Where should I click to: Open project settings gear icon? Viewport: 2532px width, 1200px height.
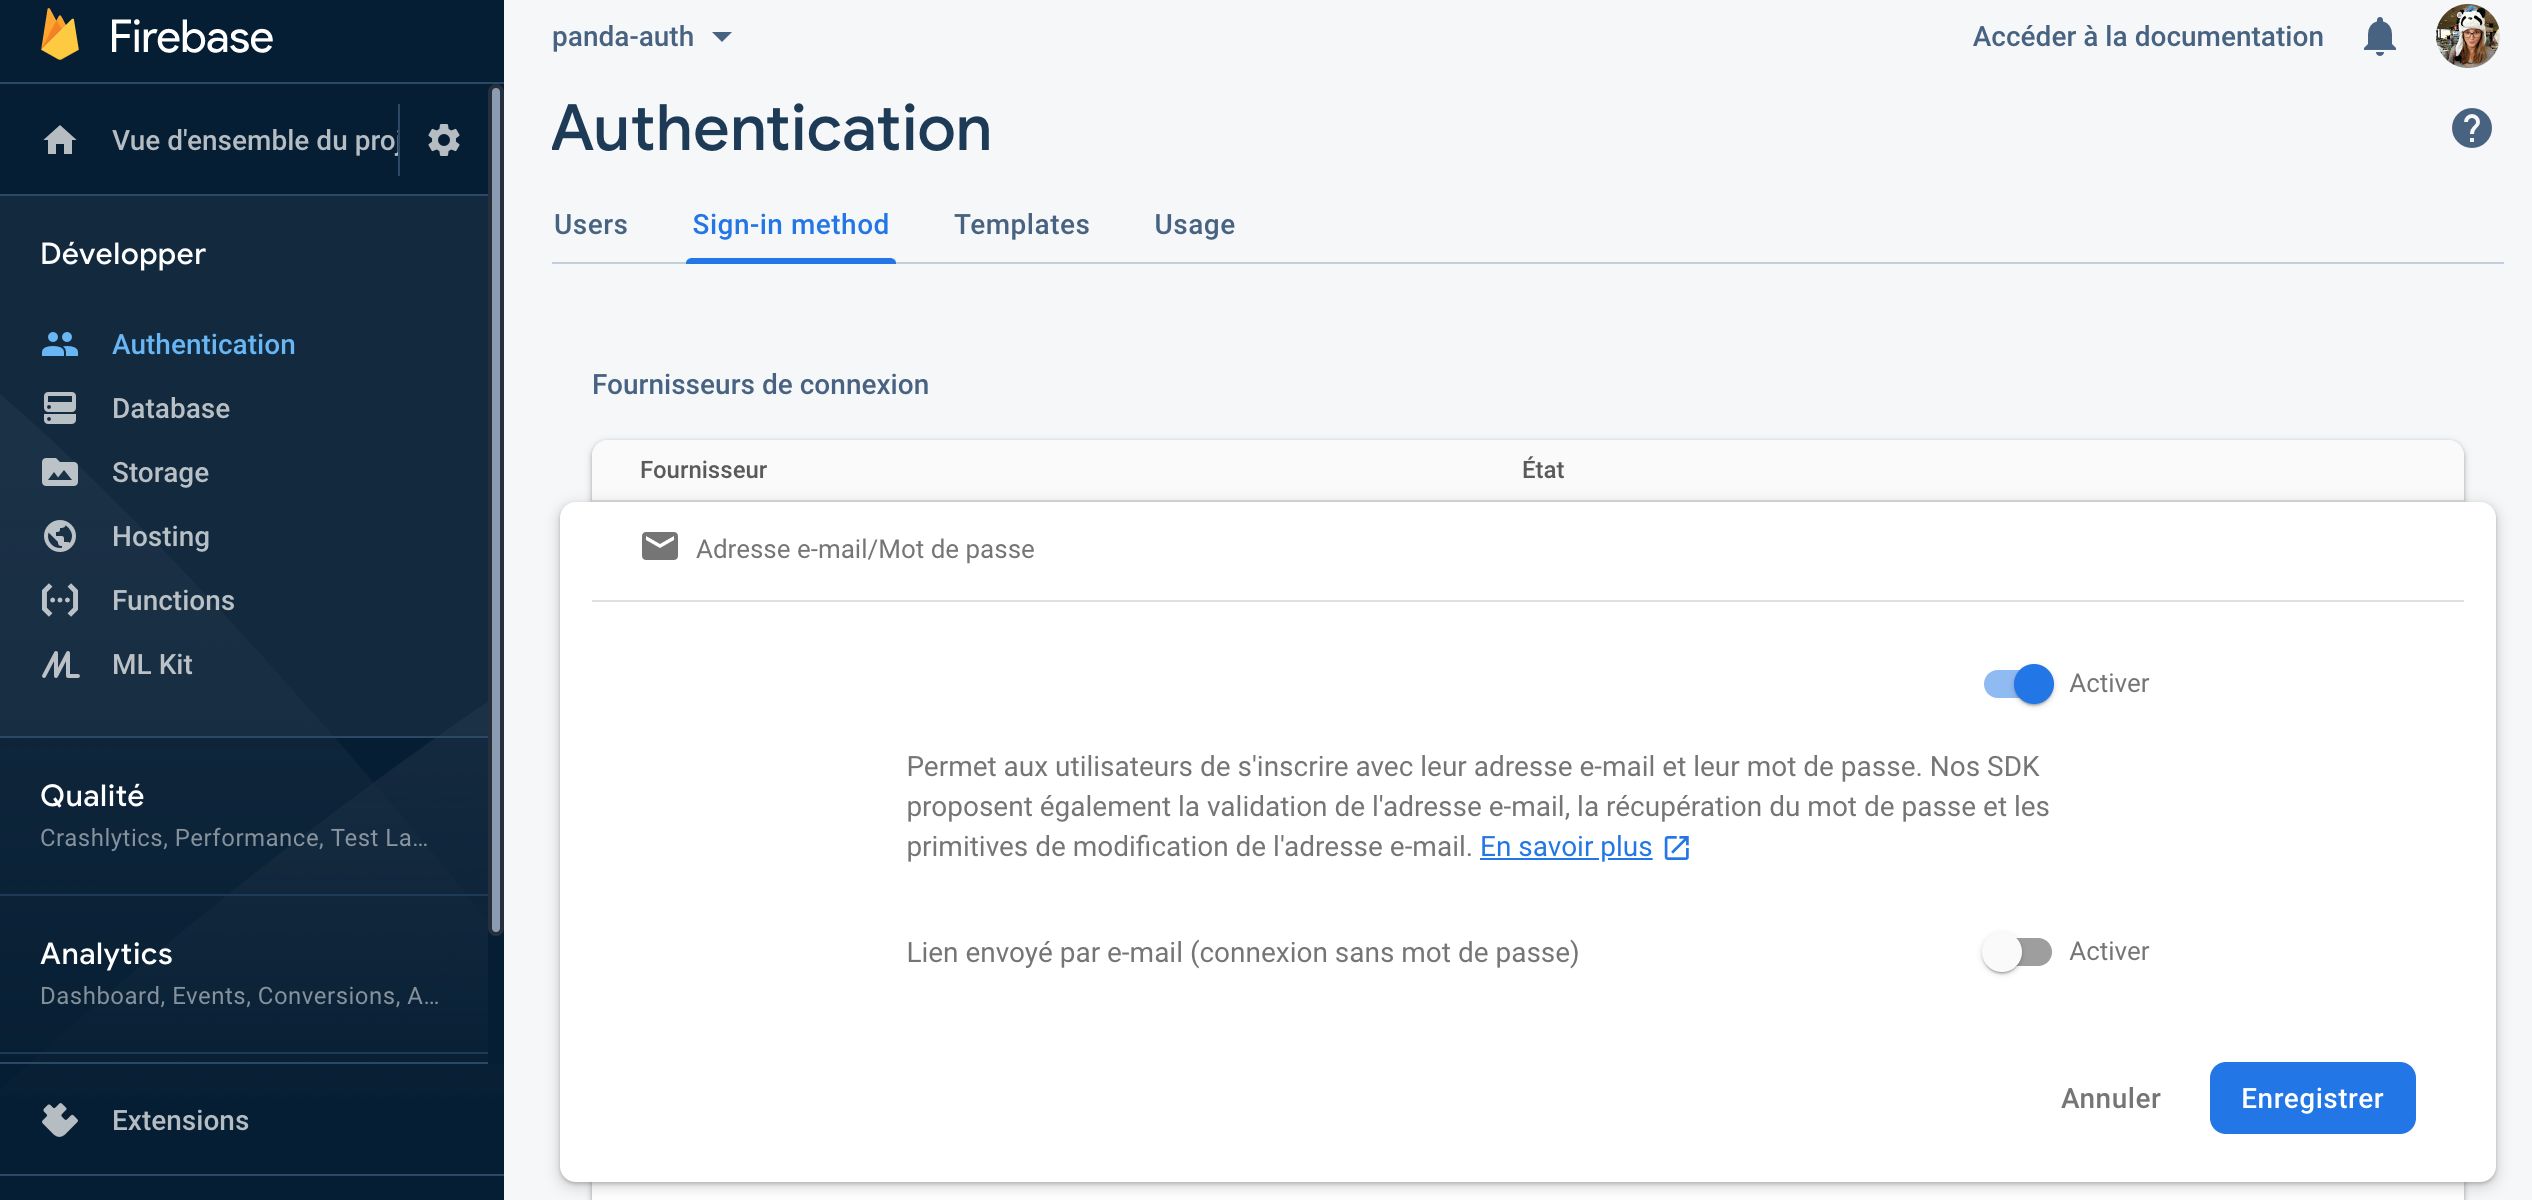coord(444,139)
